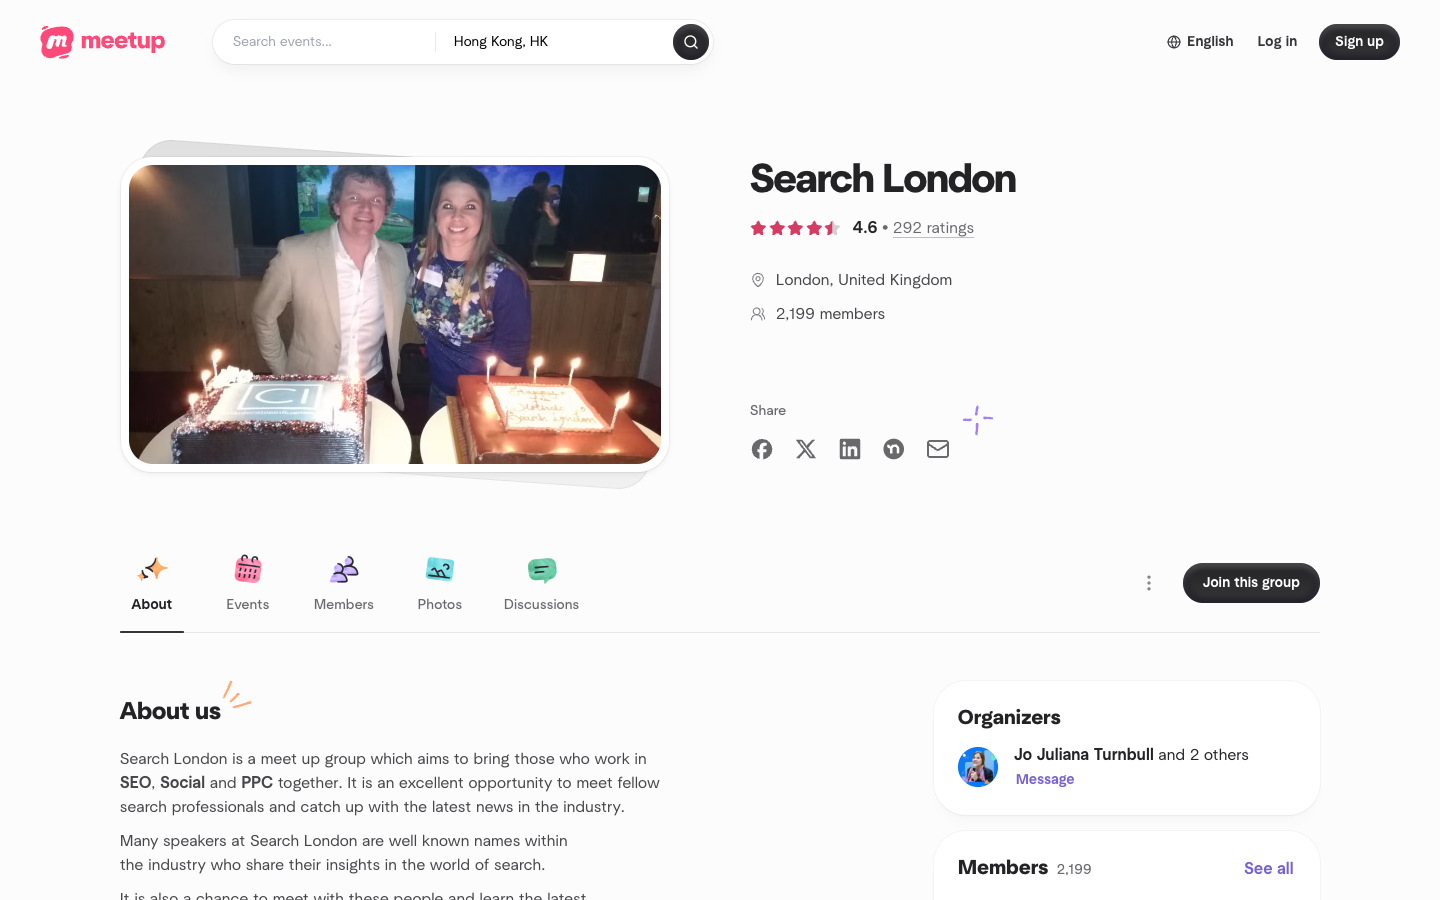Message the organizer
This screenshot has width=1440, height=900.
[1045, 779]
